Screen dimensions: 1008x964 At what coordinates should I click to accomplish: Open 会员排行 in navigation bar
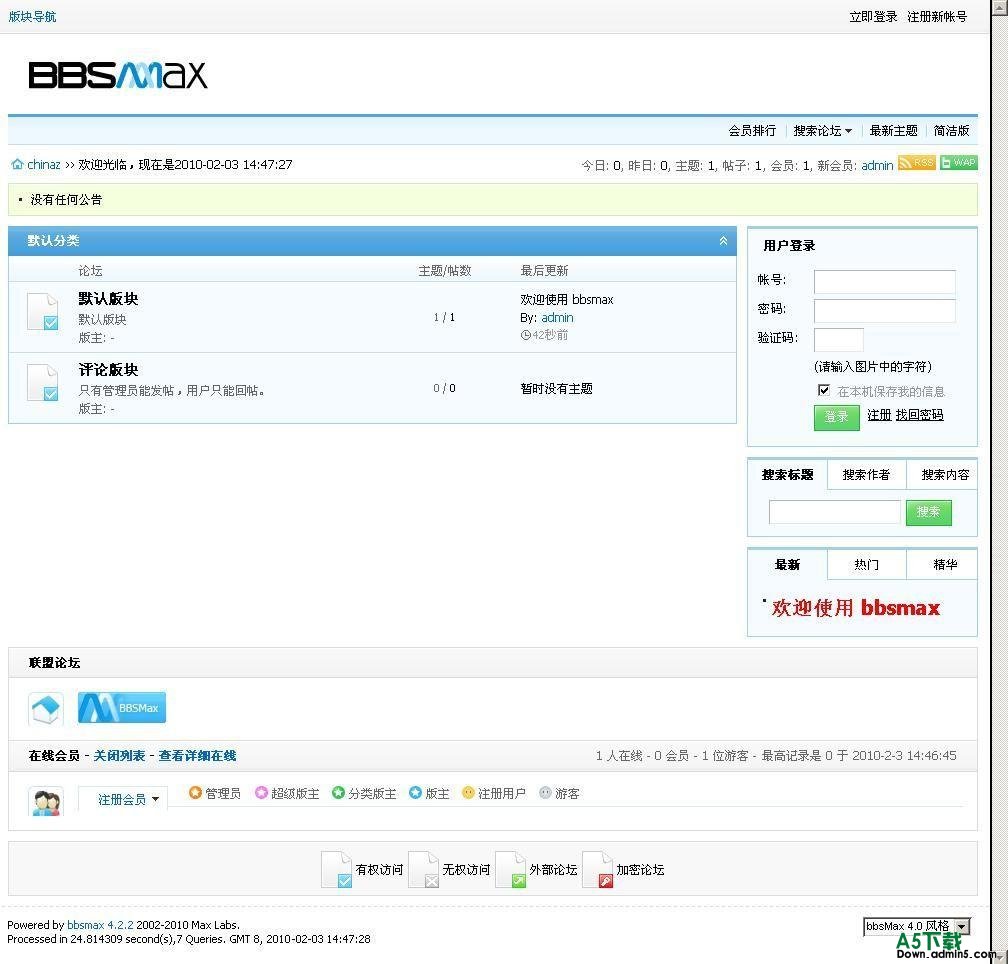point(752,131)
